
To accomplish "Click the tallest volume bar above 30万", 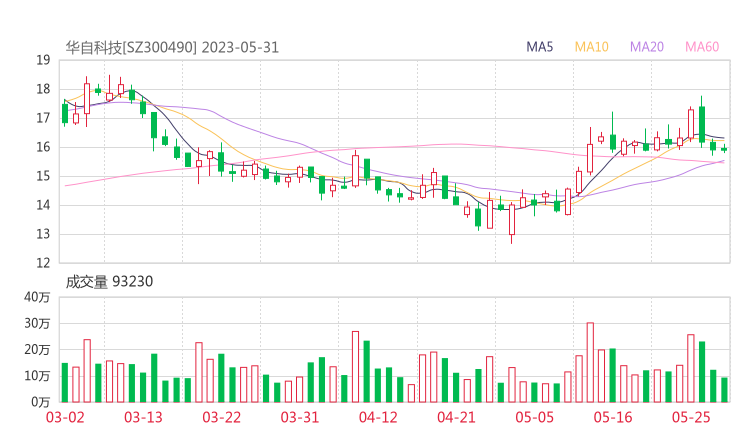I will (x=590, y=363).
